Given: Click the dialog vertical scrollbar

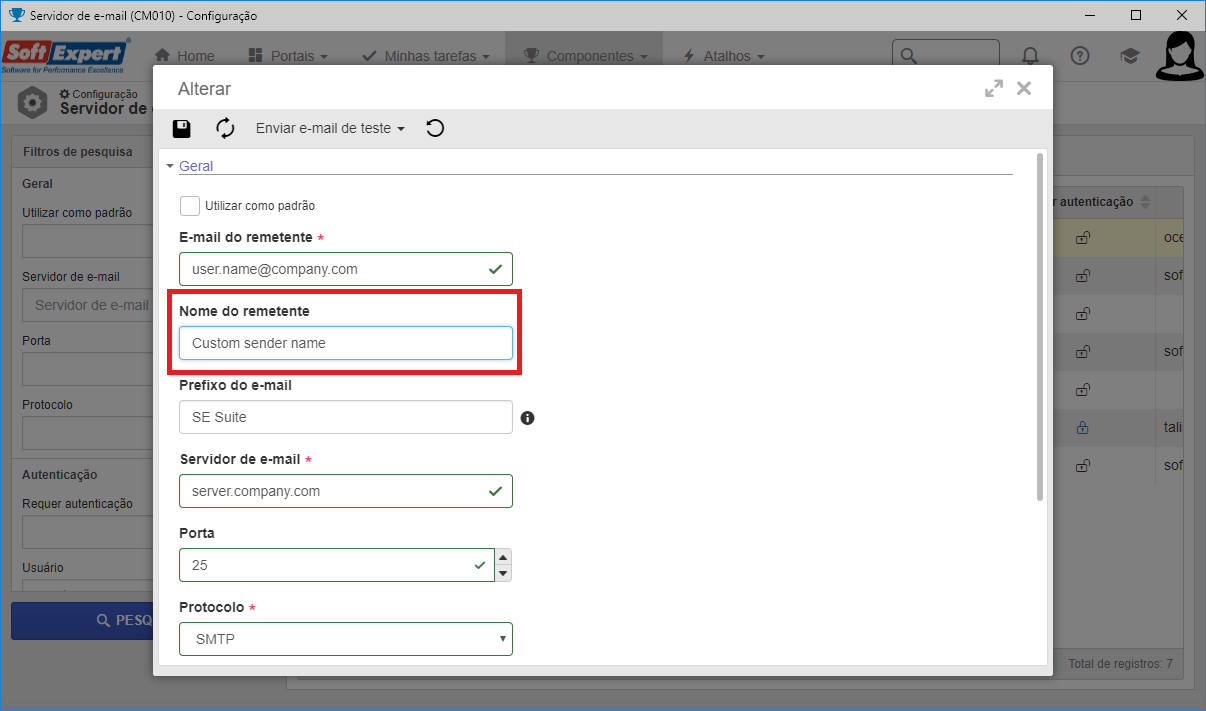Looking at the screenshot, I should pyautogui.click(x=1040, y=327).
